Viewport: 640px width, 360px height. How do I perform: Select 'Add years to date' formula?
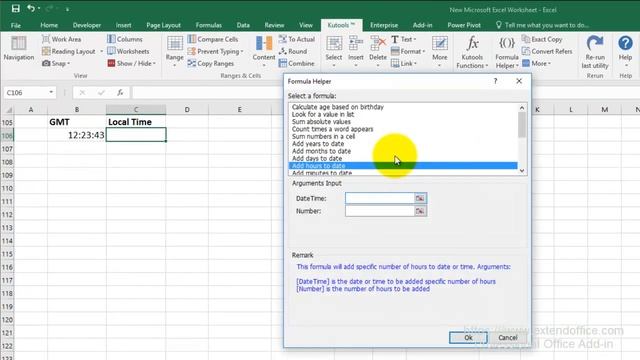pos(403,144)
